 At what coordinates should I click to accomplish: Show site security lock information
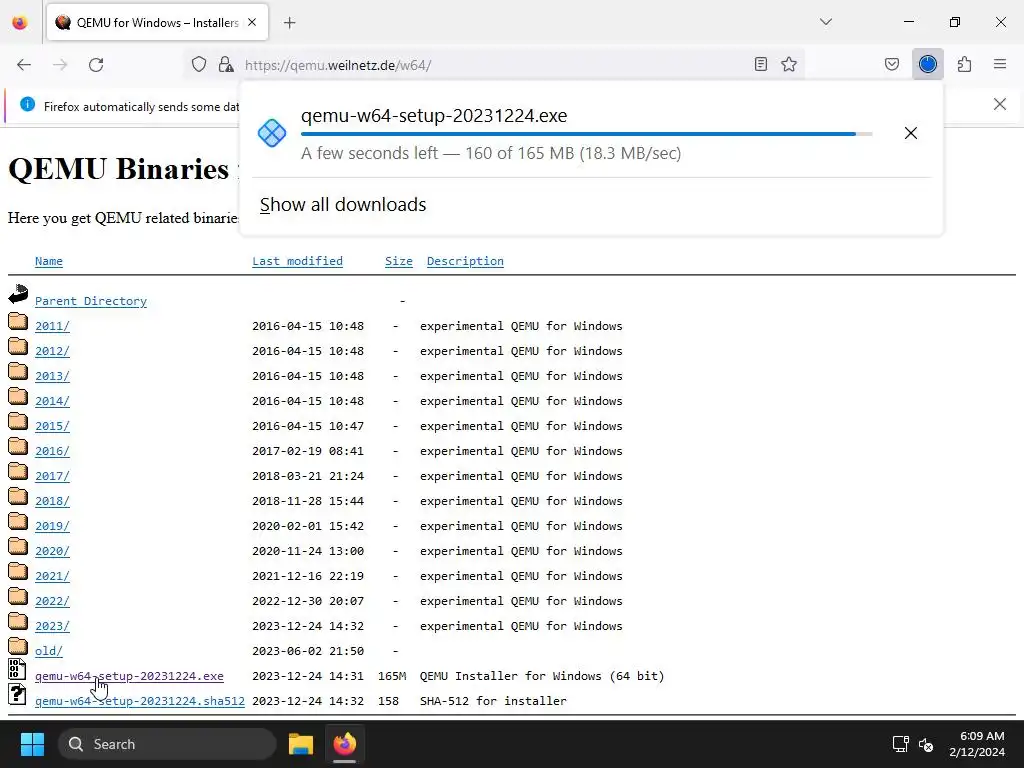(226, 64)
